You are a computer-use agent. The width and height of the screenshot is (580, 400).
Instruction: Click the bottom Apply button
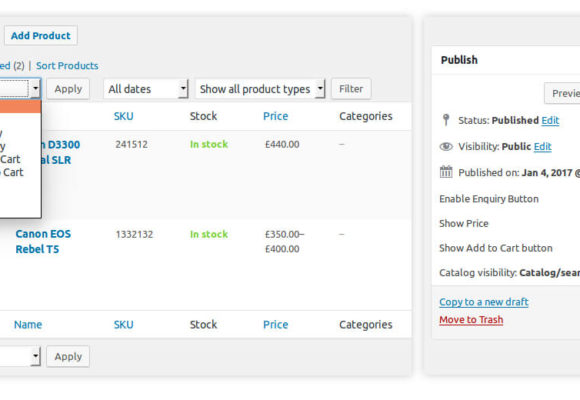pos(68,356)
